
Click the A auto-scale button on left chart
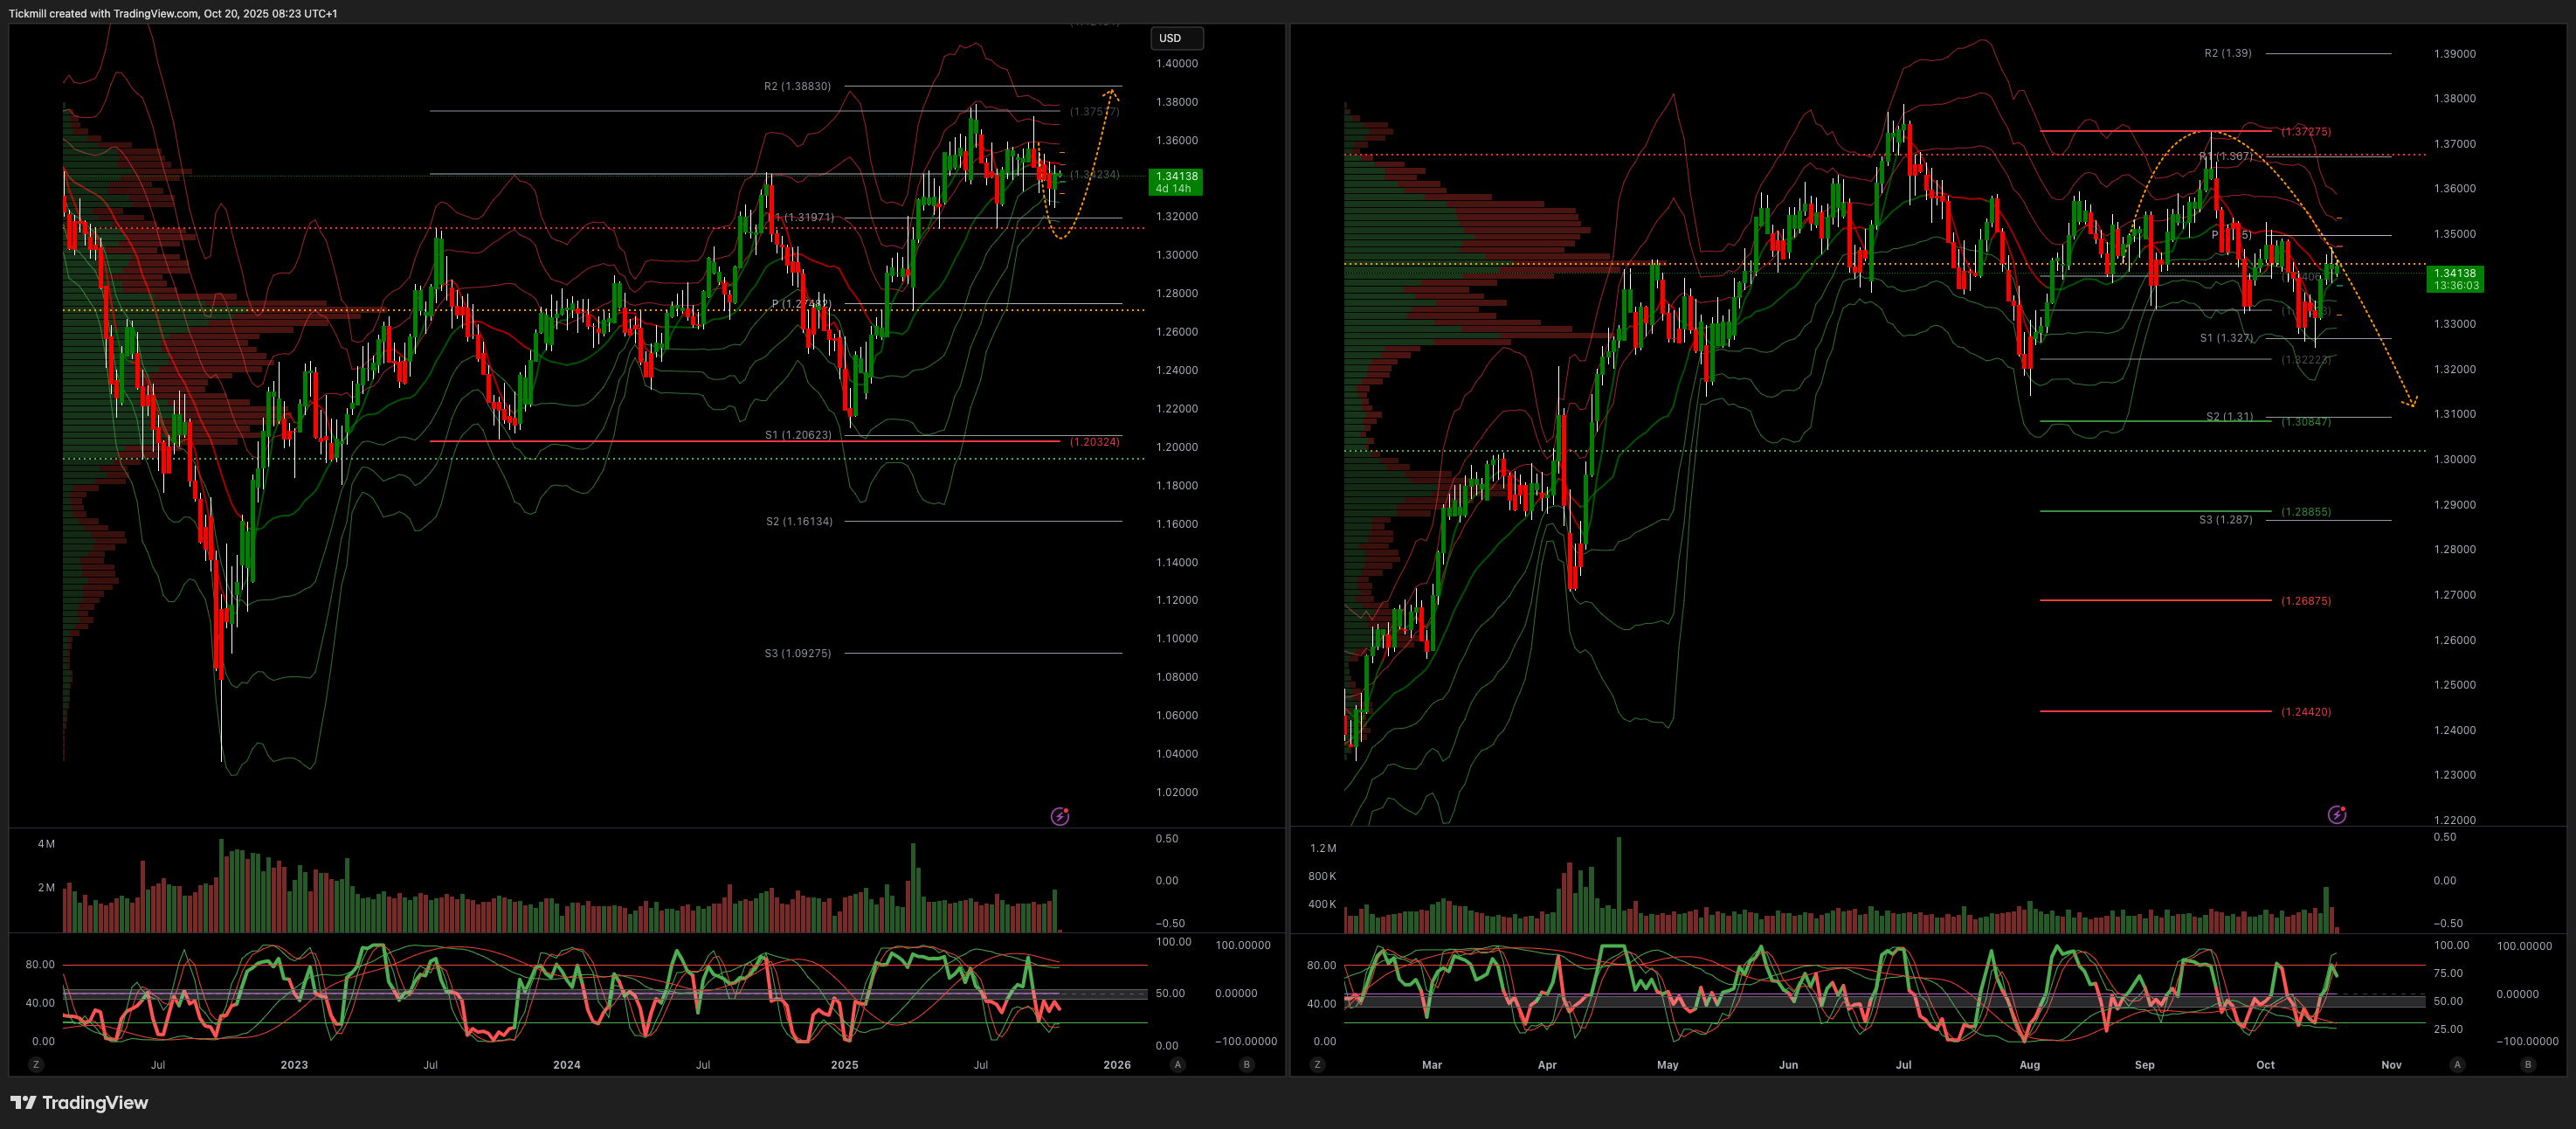pos(1178,1064)
